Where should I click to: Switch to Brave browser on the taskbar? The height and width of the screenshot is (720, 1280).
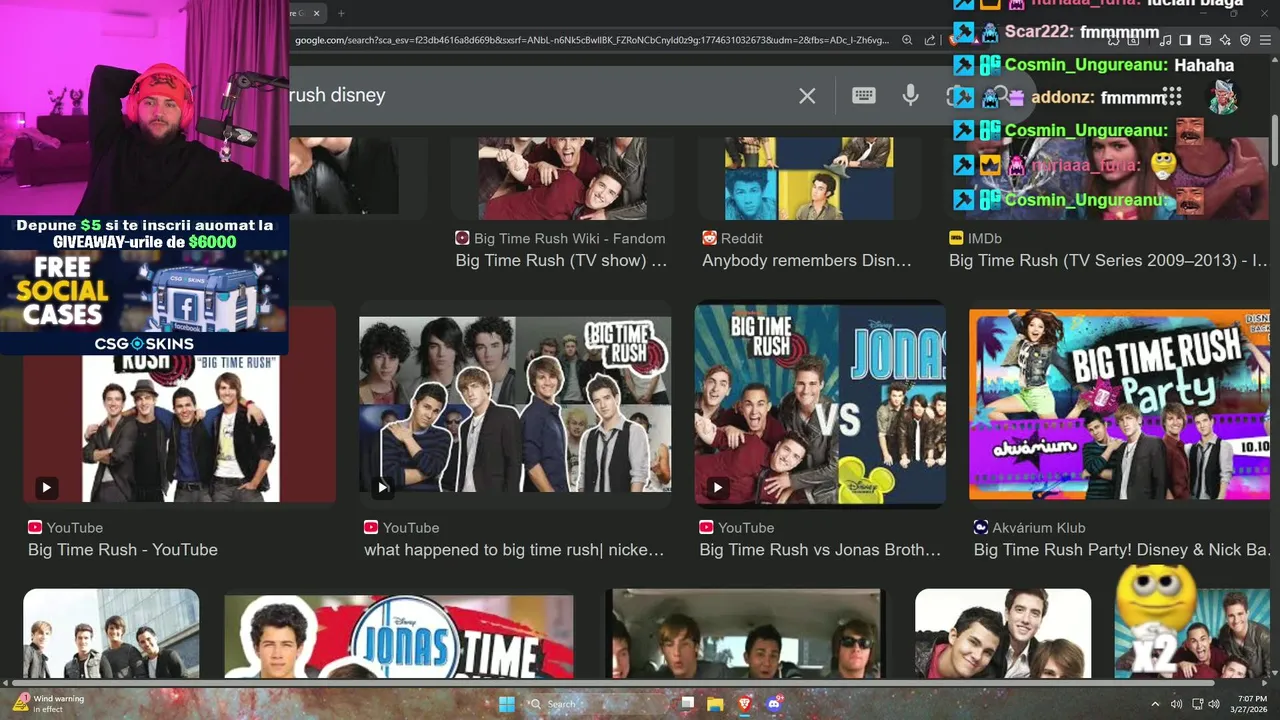745,704
